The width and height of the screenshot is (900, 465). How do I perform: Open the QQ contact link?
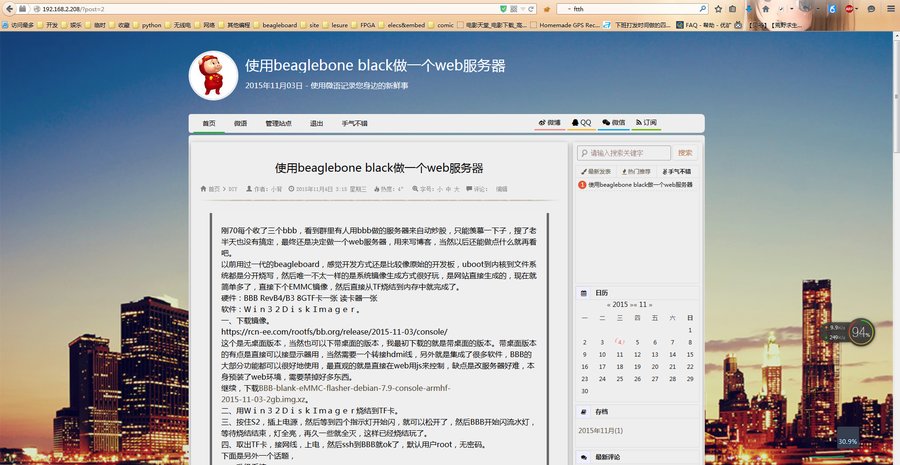(x=582, y=123)
